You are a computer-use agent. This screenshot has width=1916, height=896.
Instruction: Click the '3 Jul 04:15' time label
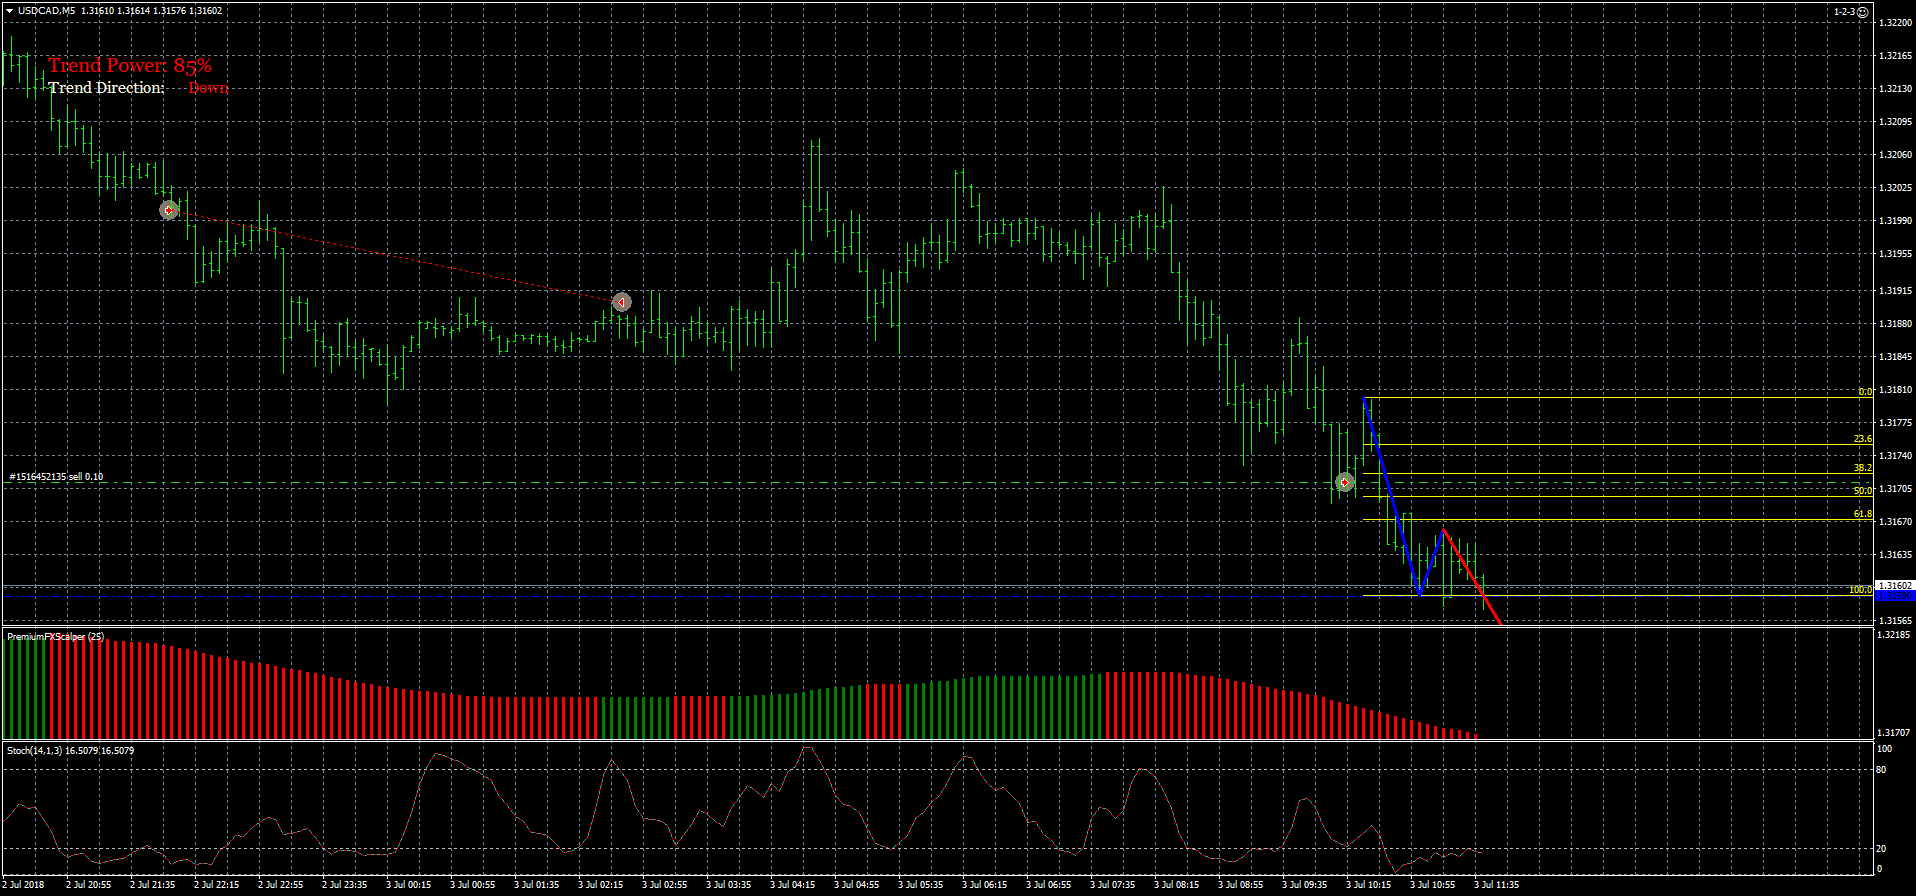coord(793,885)
